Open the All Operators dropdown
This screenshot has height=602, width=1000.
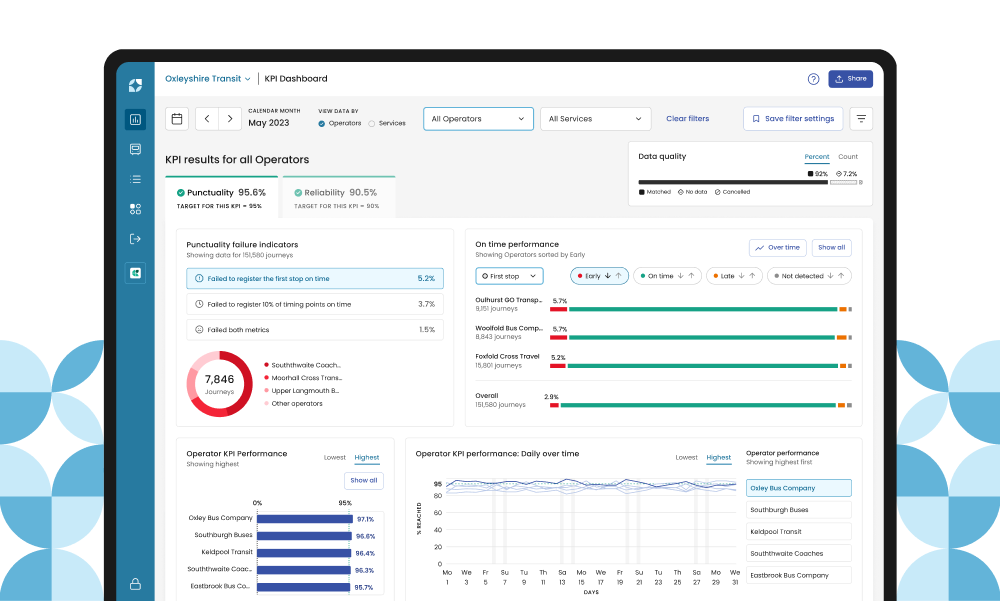(478, 119)
